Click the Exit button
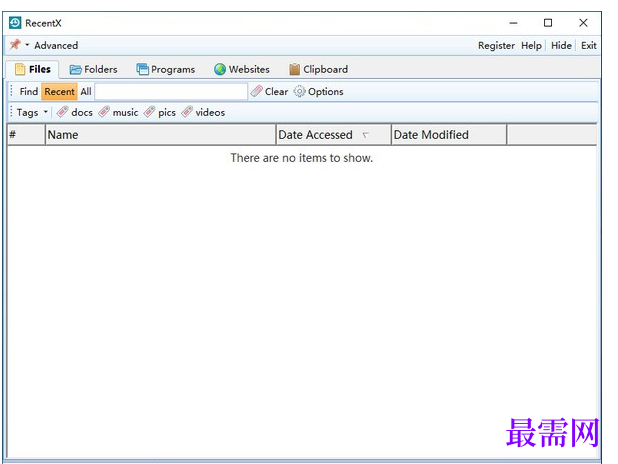This screenshot has height=464, width=618. coord(588,46)
